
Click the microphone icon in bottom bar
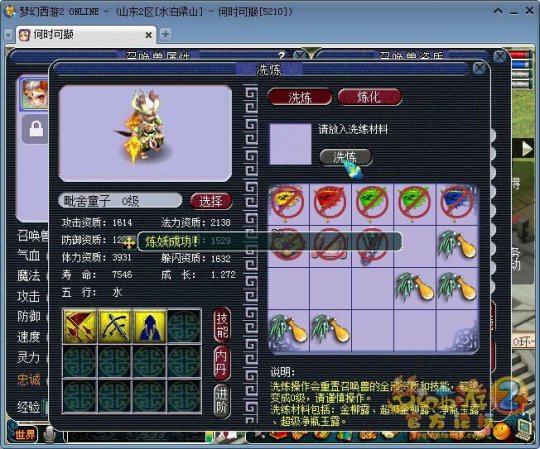coord(50,434)
